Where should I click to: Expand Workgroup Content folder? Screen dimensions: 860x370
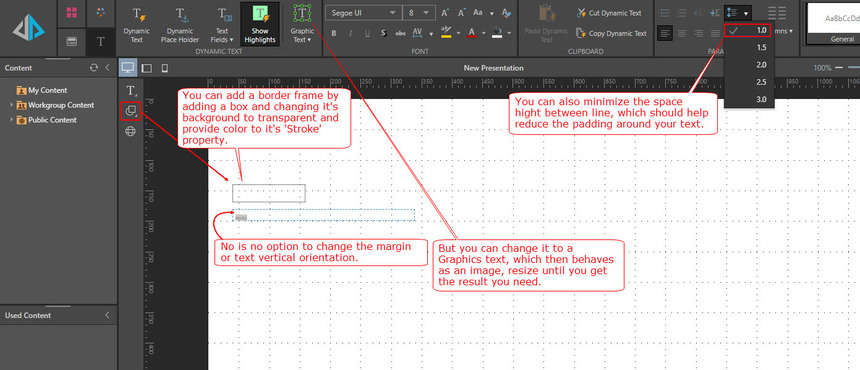pos(12,105)
